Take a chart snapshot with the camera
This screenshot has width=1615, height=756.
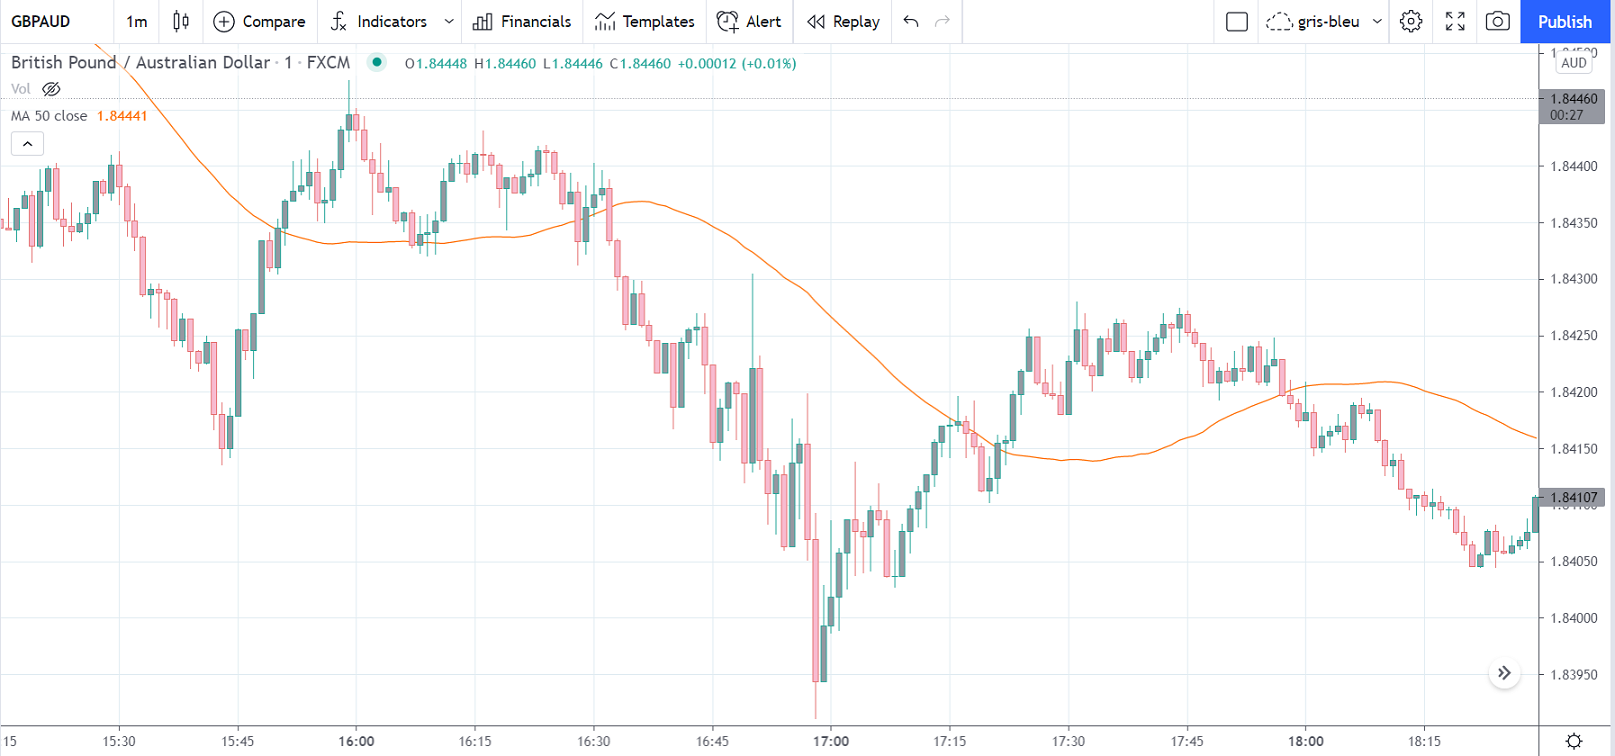pos(1497,21)
